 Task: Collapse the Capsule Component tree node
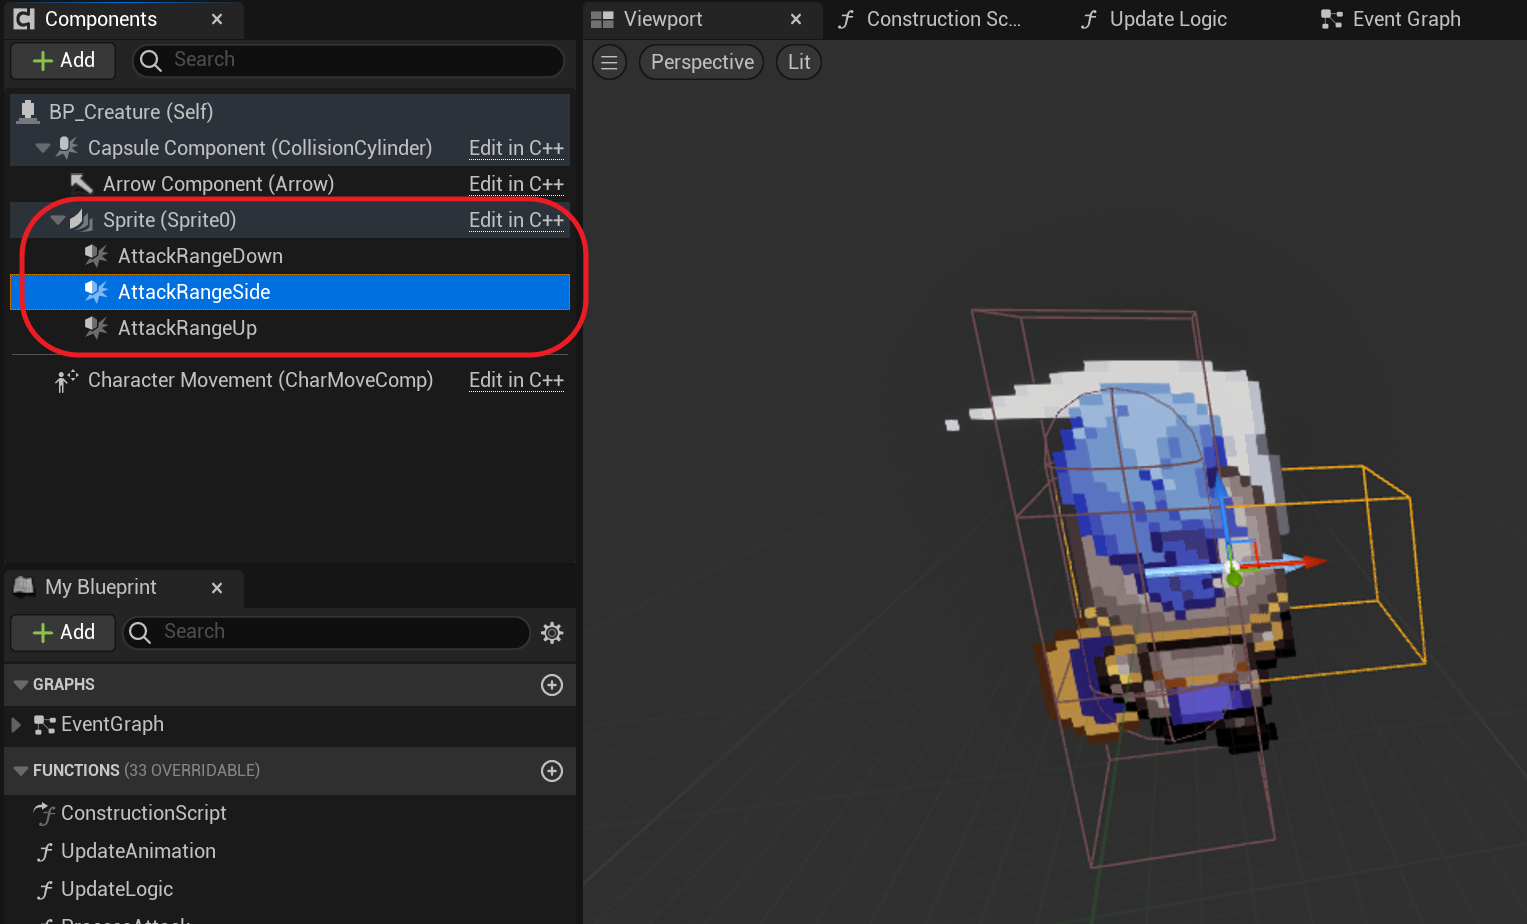coord(43,148)
